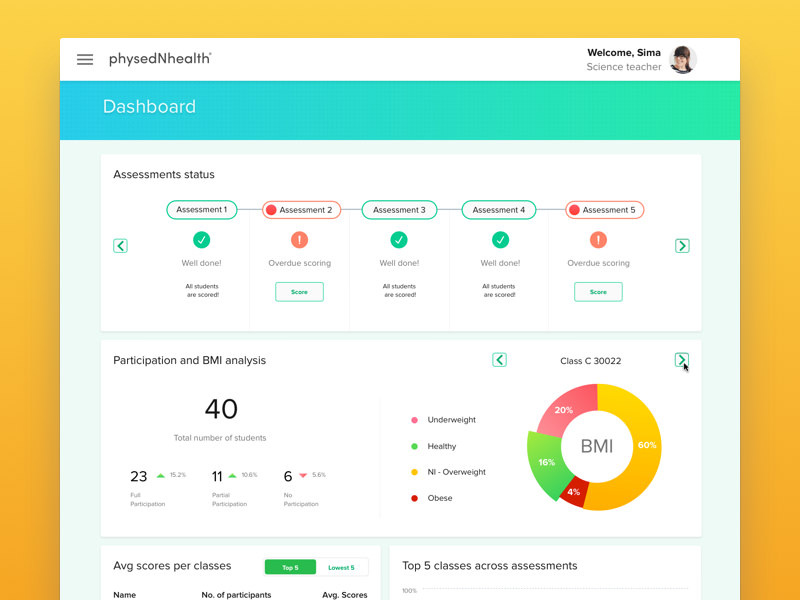This screenshot has height=600, width=800.
Task: Click the green checkmark under Assessment 4
Action: (x=499, y=240)
